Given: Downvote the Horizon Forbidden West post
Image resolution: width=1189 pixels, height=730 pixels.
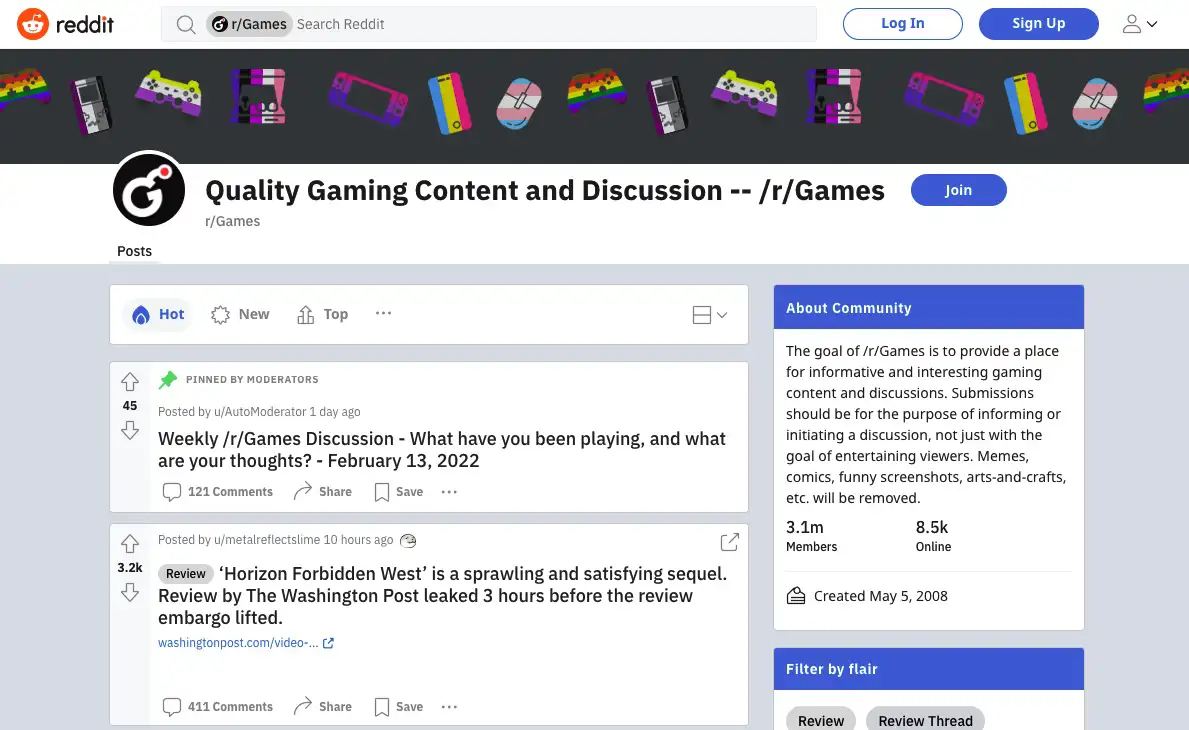Looking at the screenshot, I should coord(130,592).
